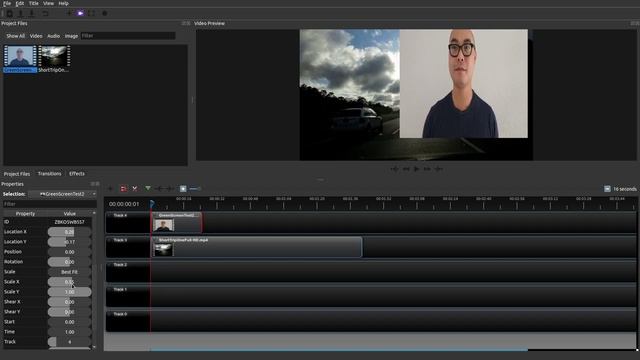Image resolution: width=640 pixels, height=360 pixels.
Task: Open the View menu
Action: coord(48,3)
